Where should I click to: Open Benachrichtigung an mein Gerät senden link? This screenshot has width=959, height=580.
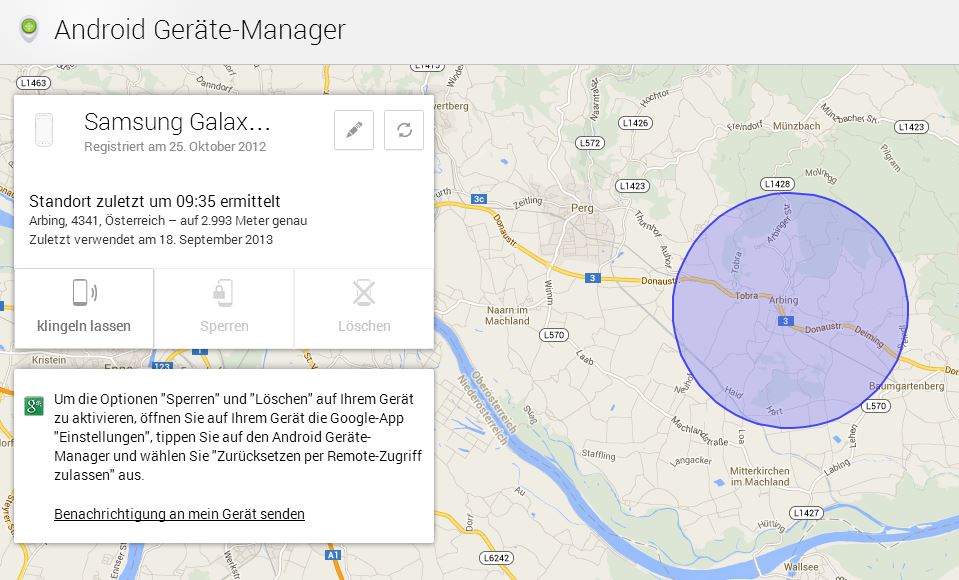179,514
